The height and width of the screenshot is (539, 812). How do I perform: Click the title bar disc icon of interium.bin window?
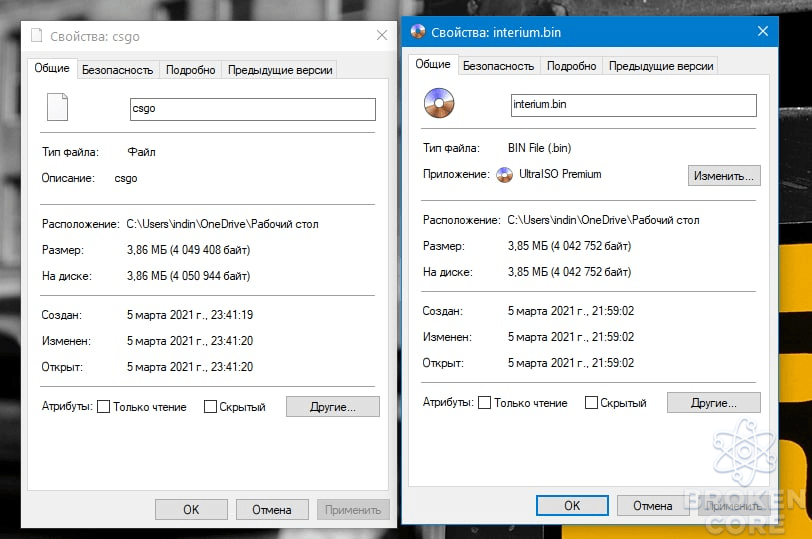point(417,32)
